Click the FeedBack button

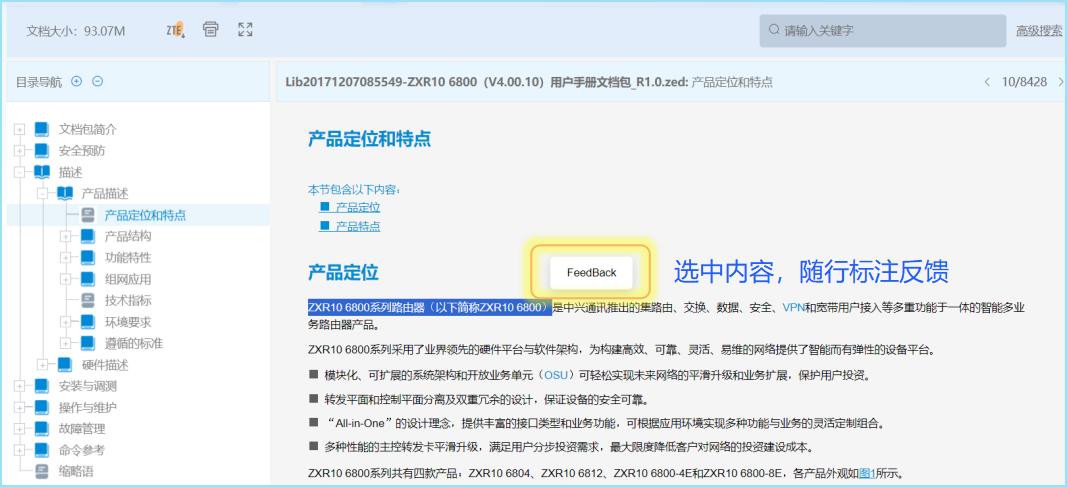[x=591, y=272]
